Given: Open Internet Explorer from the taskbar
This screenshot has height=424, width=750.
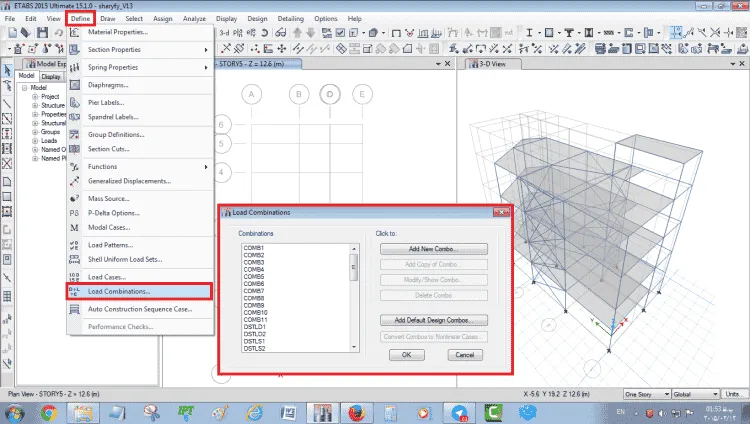Looking at the screenshot, I should pyautogui.click(x=254, y=413).
